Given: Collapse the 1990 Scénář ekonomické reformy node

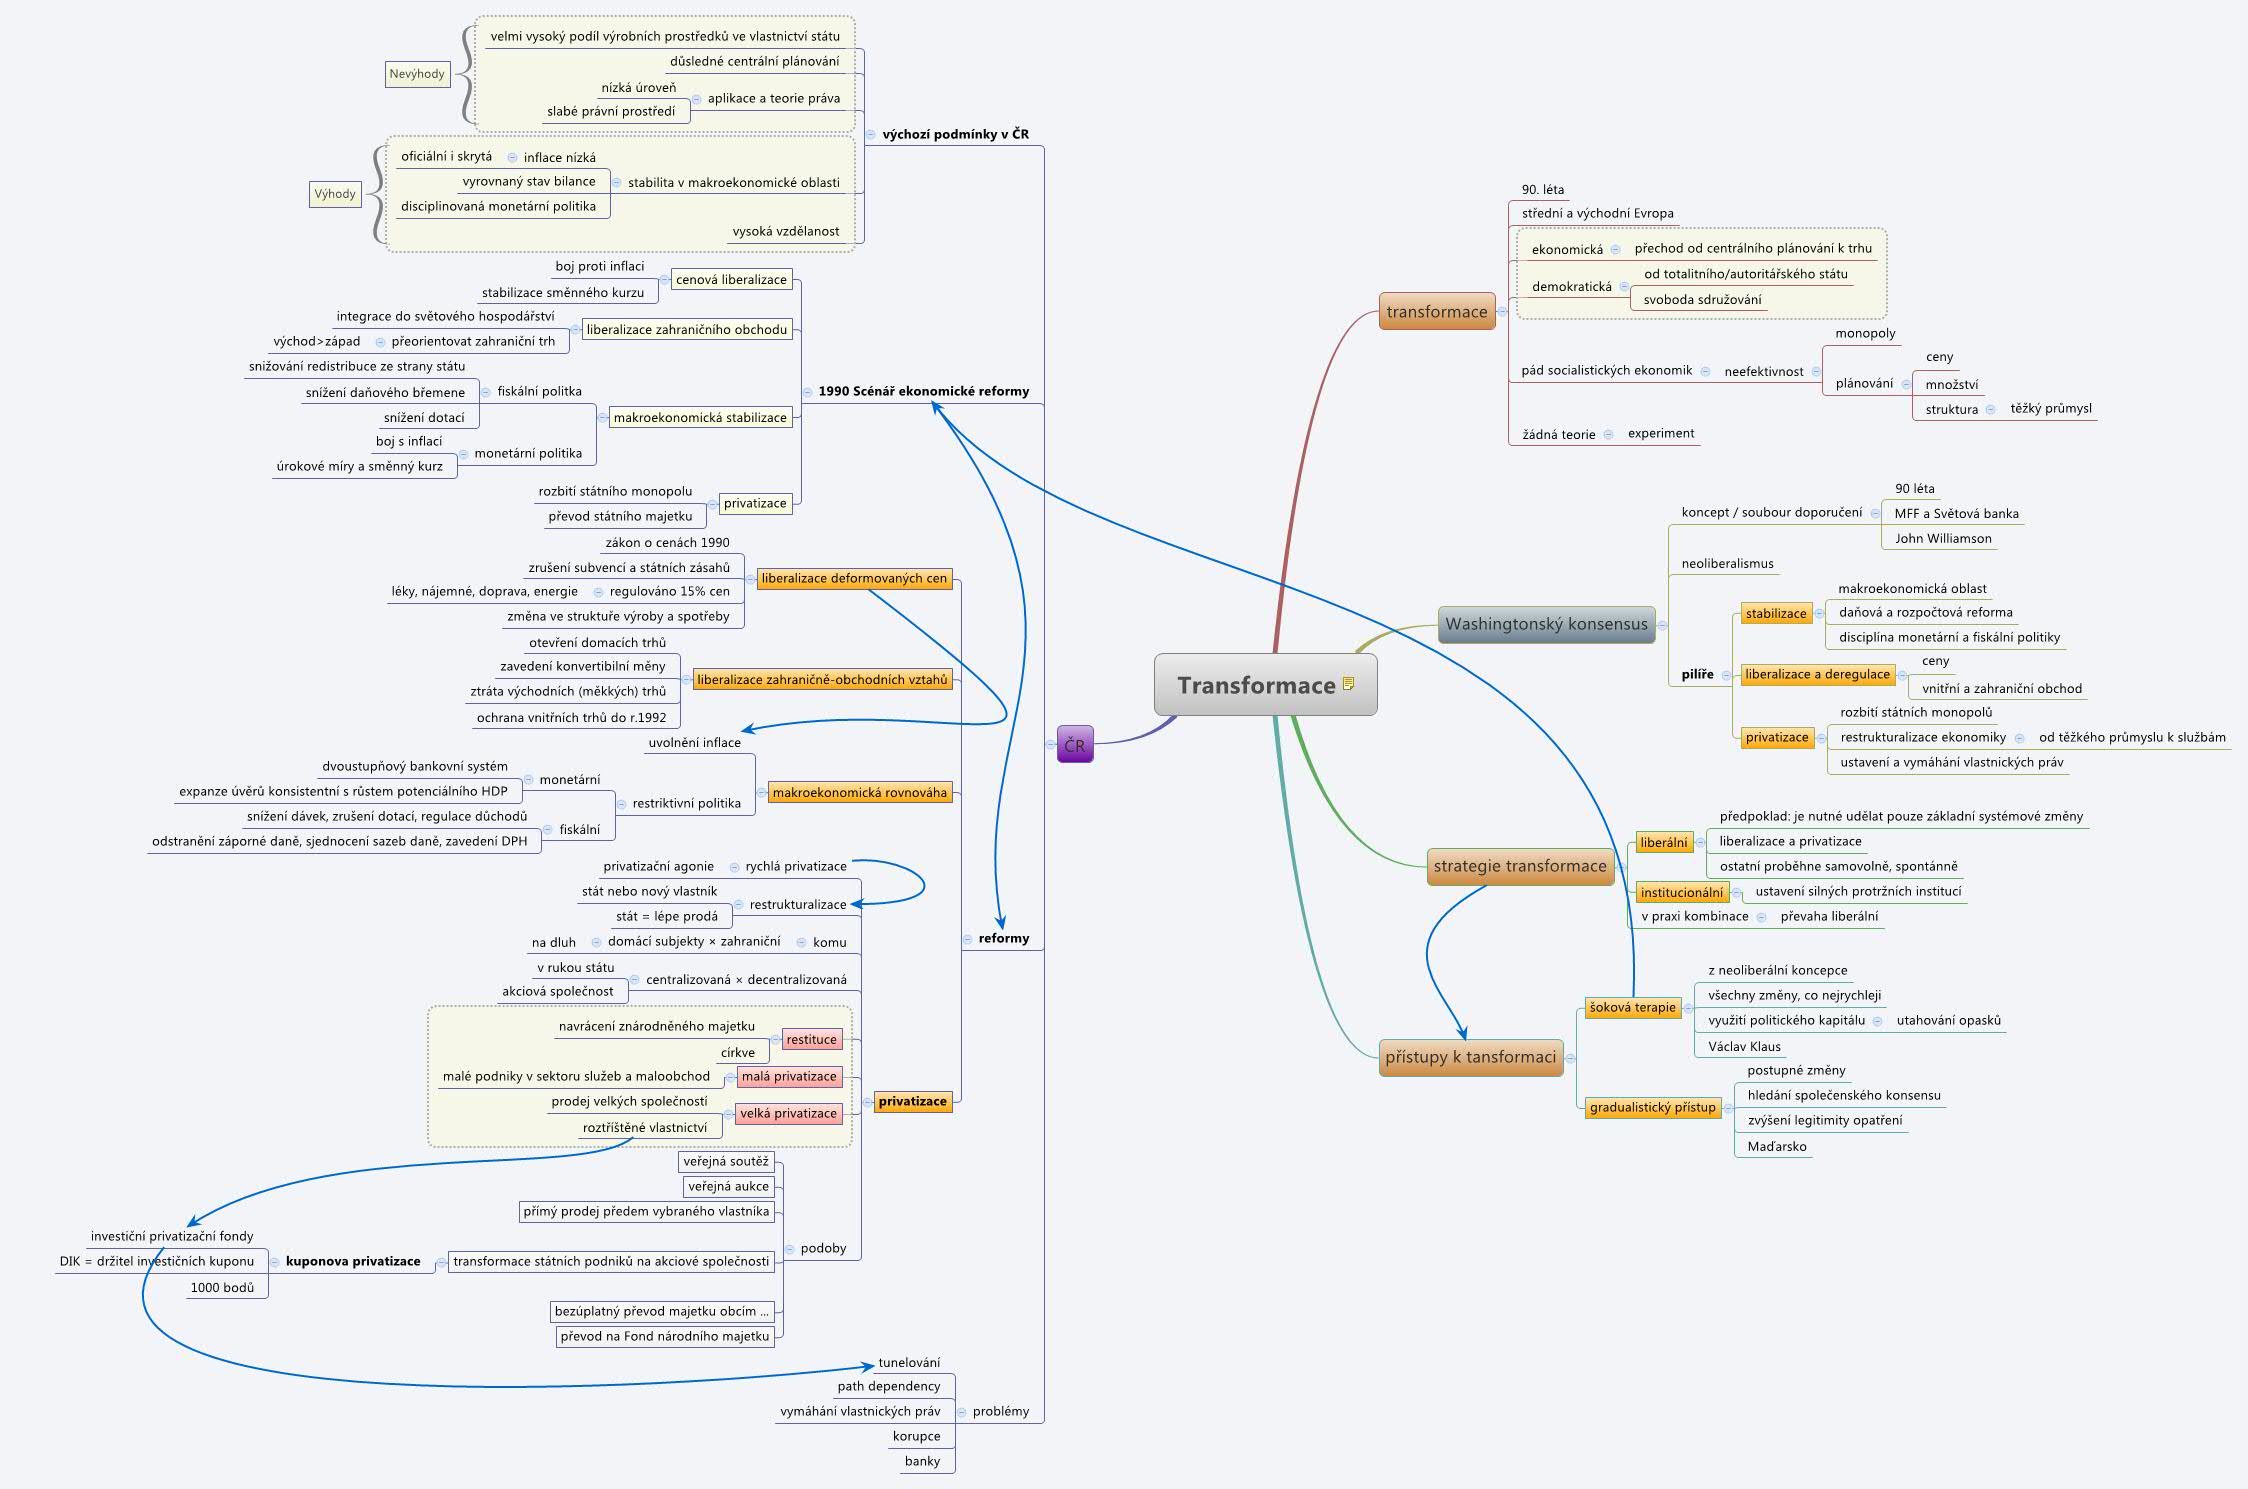Looking at the screenshot, I should [x=807, y=392].
